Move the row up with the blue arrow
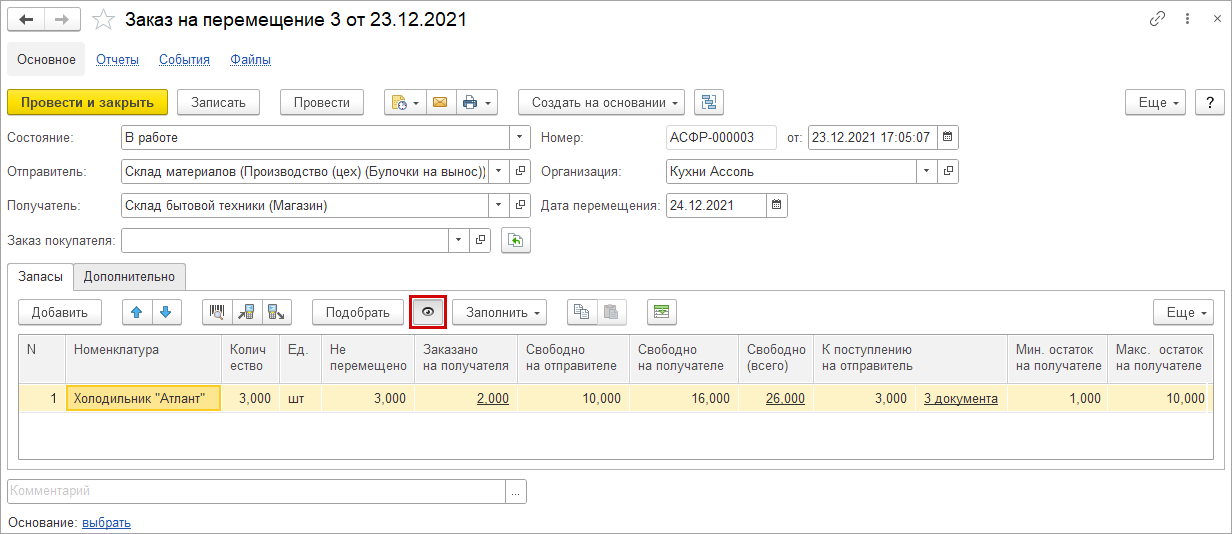 [137, 312]
